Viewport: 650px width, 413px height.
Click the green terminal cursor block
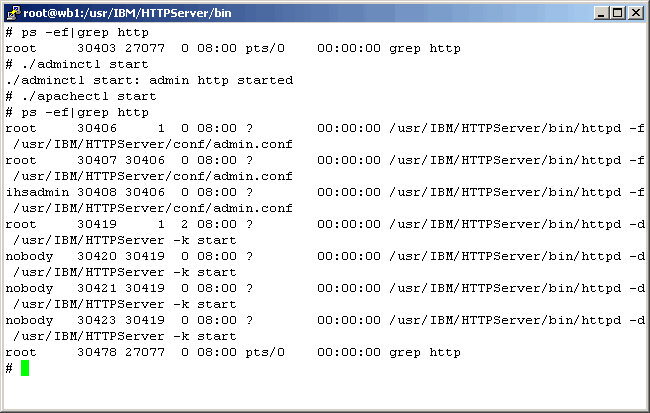[25, 368]
